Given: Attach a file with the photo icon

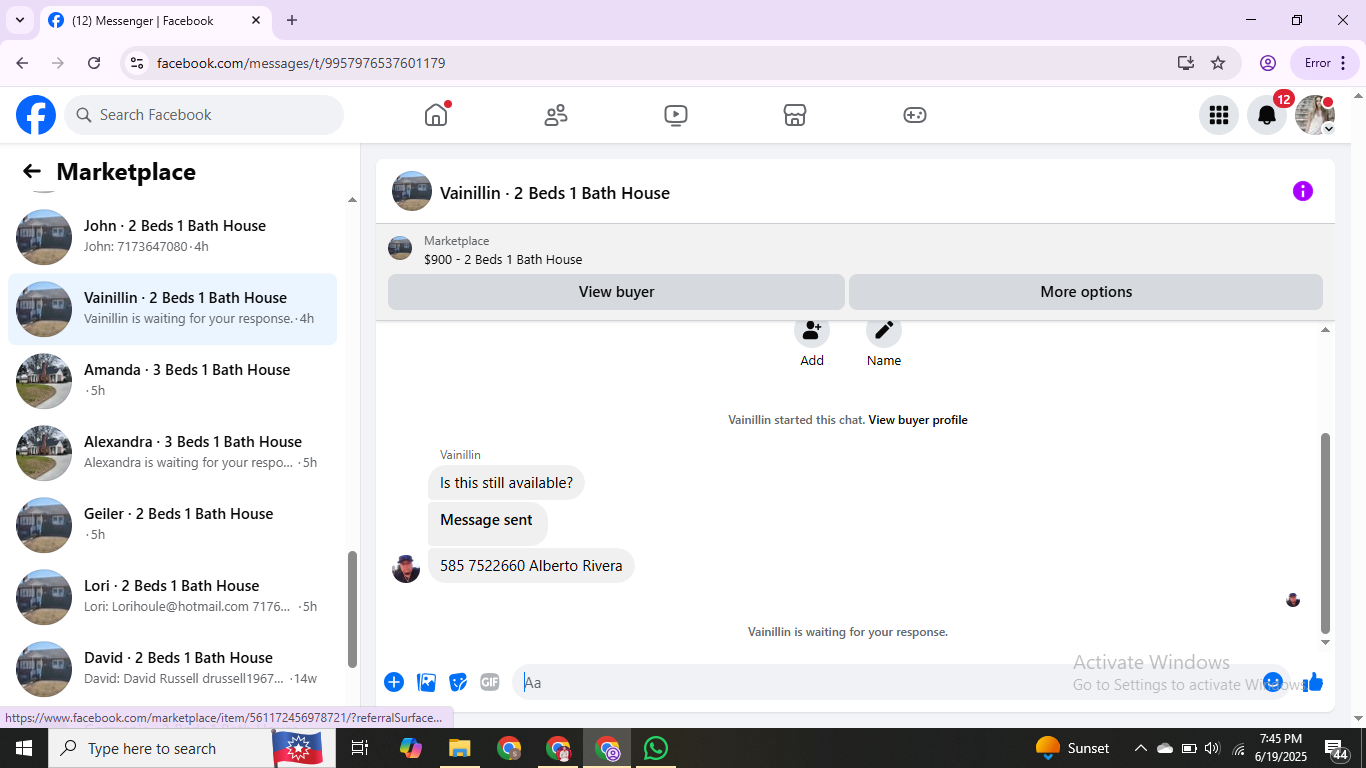Looking at the screenshot, I should point(427,682).
